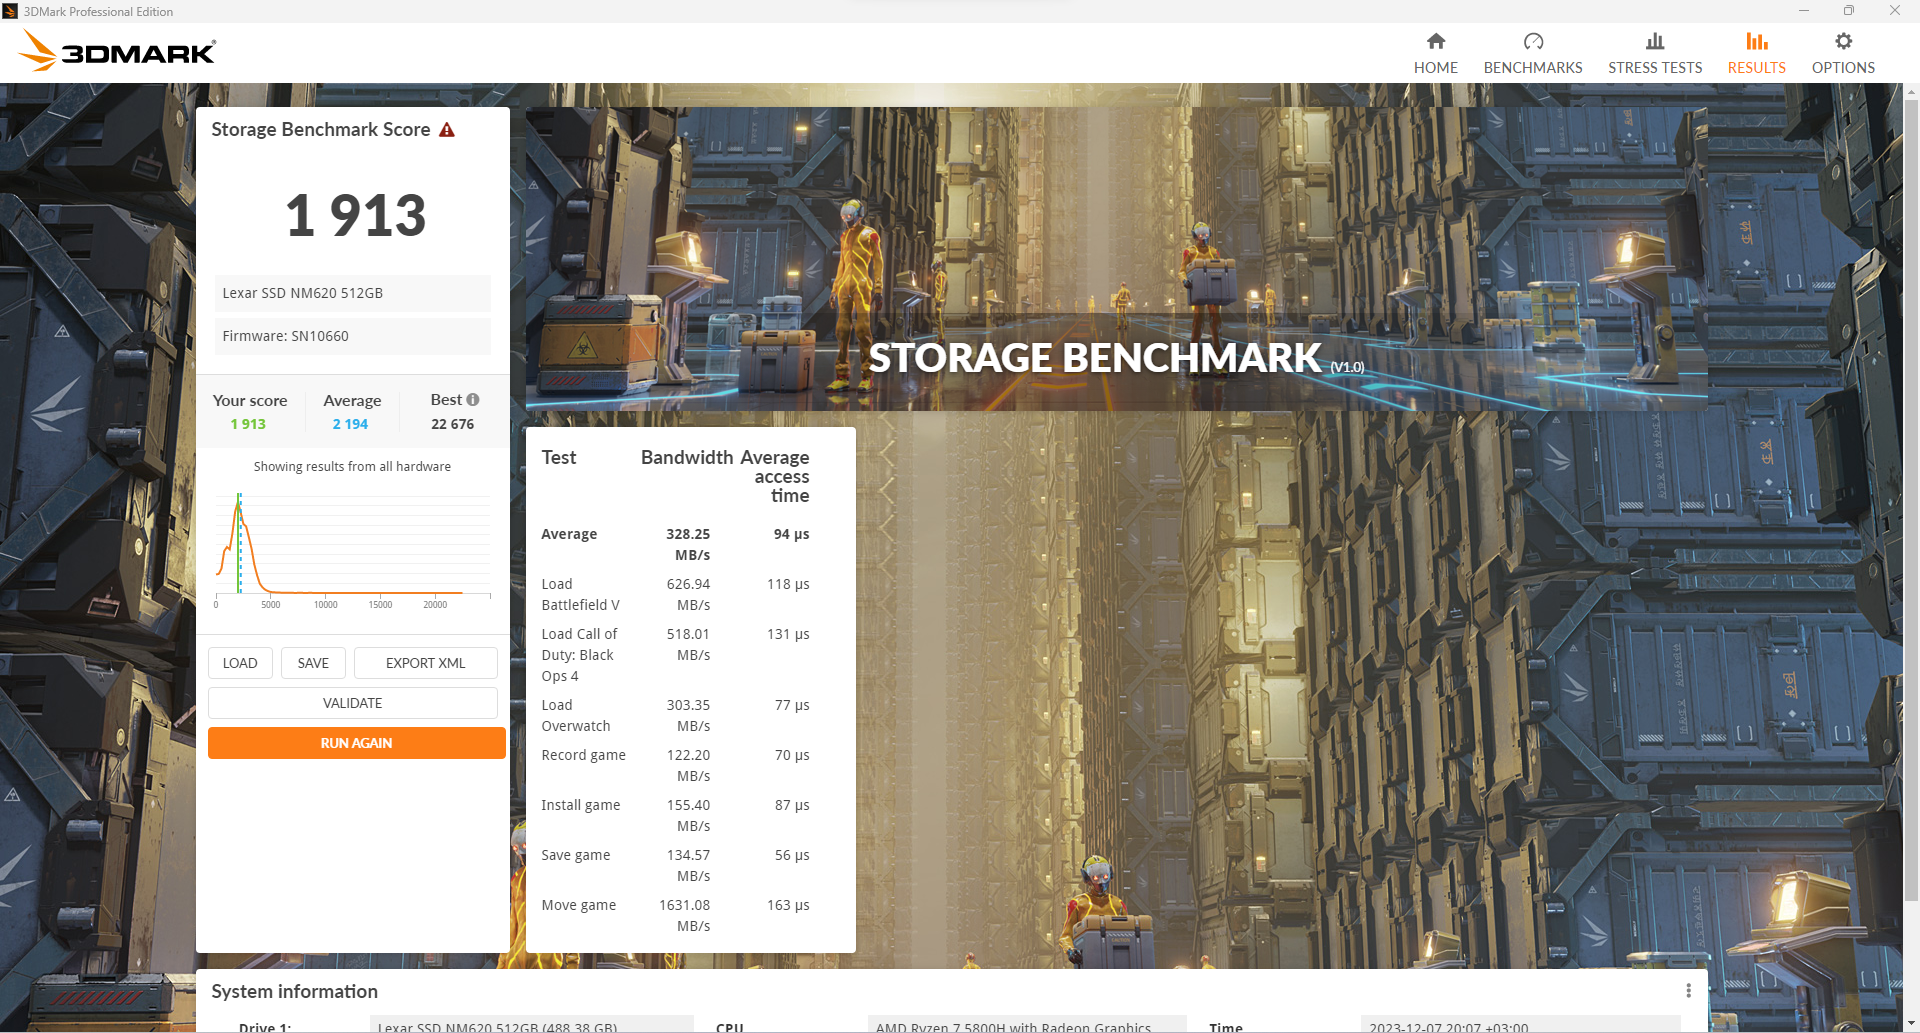Click the vertical scrollbar on the right

pyautogui.click(x=1911, y=500)
